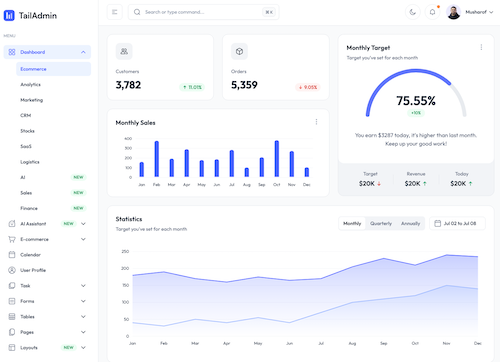Viewport: 500px width, 362px height.
Task: Click the Tables sidebar icon
Action: coord(12,317)
